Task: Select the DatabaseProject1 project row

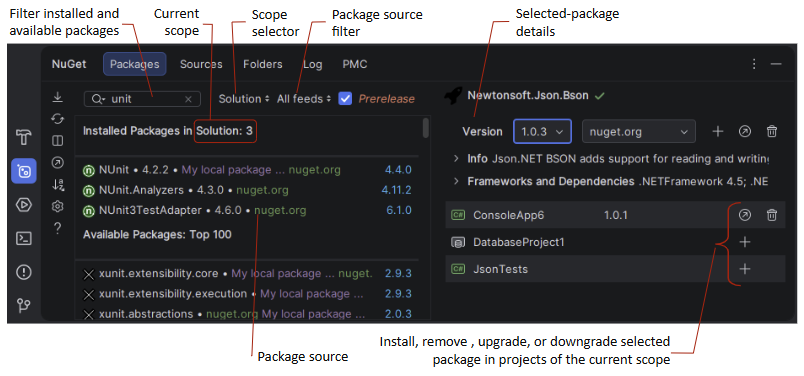Action: pos(615,242)
